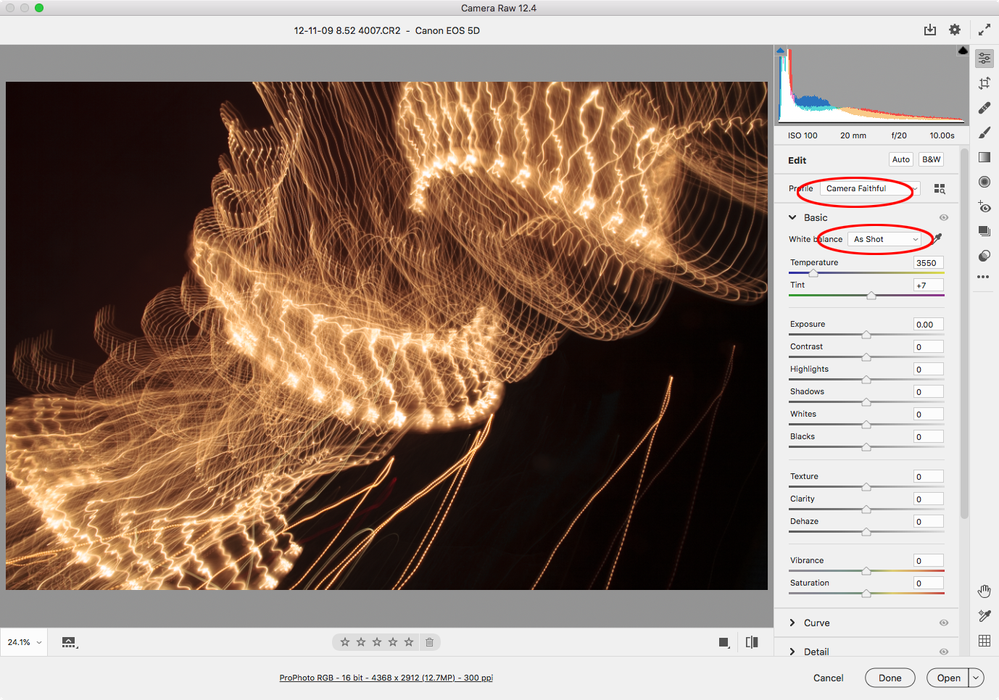Rate image three stars
This screenshot has width=999, height=700.
click(377, 642)
